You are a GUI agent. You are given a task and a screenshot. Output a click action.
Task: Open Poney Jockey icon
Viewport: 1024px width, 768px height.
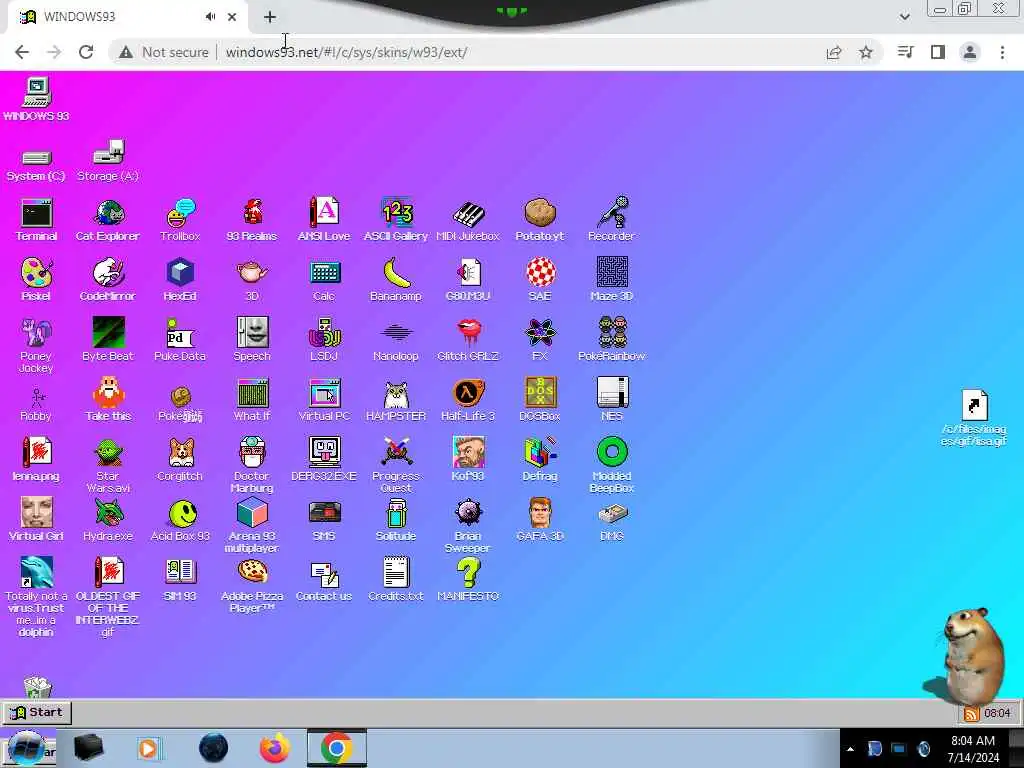37,333
